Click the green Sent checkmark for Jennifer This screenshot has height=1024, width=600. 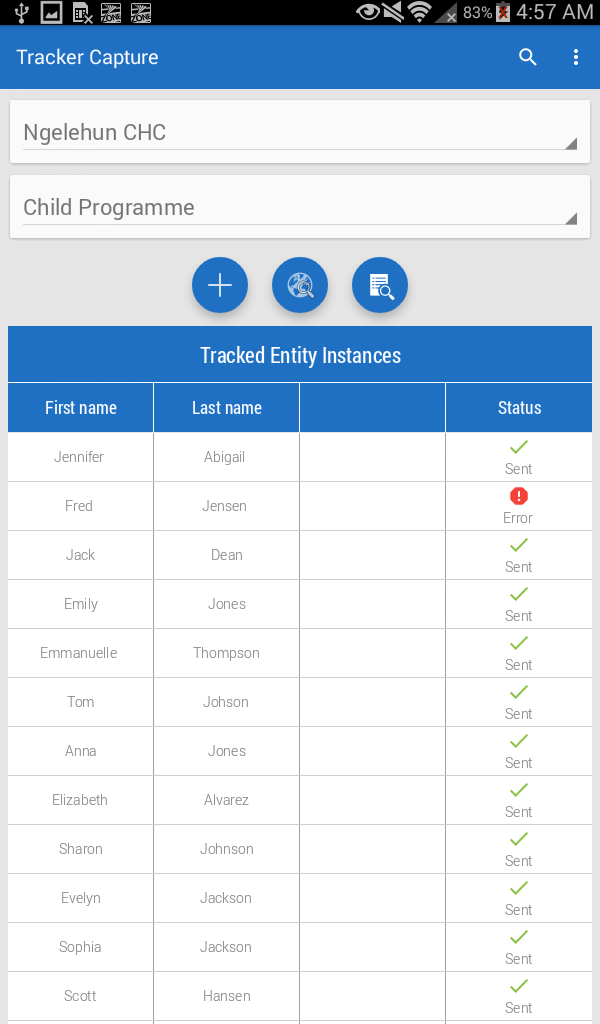point(518,447)
